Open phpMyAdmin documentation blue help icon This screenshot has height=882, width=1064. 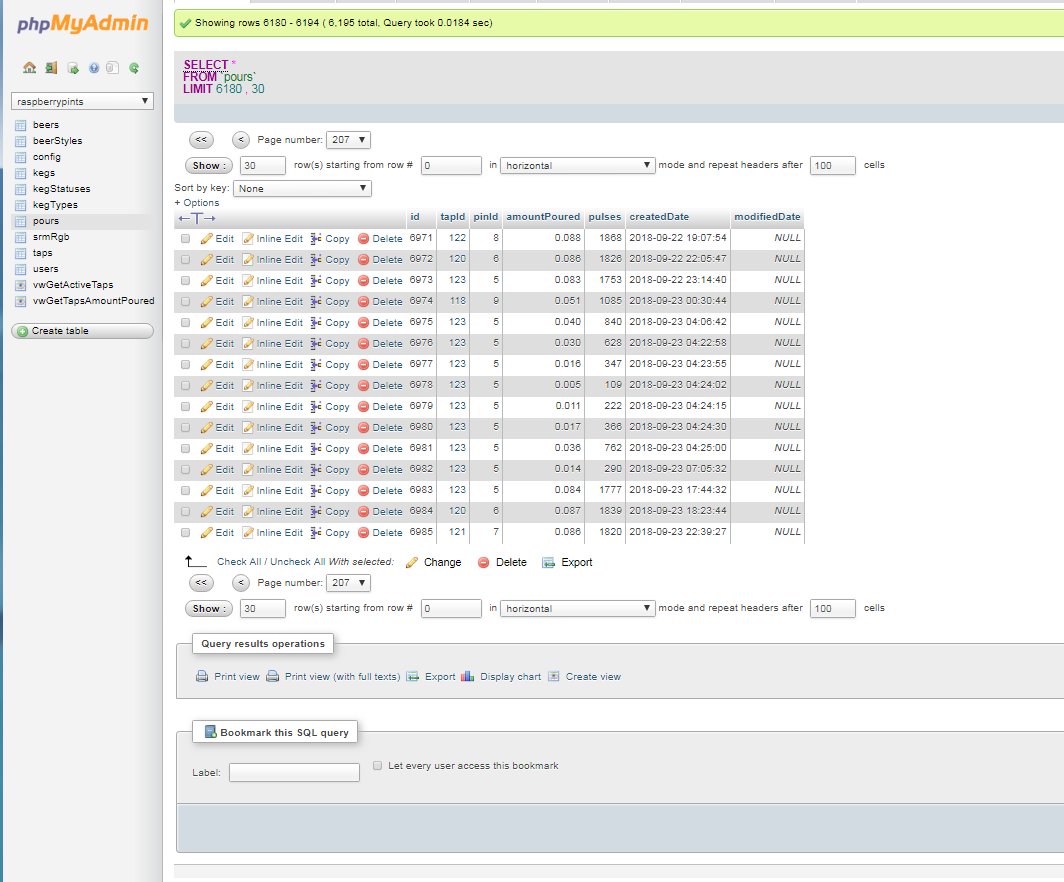(94, 68)
